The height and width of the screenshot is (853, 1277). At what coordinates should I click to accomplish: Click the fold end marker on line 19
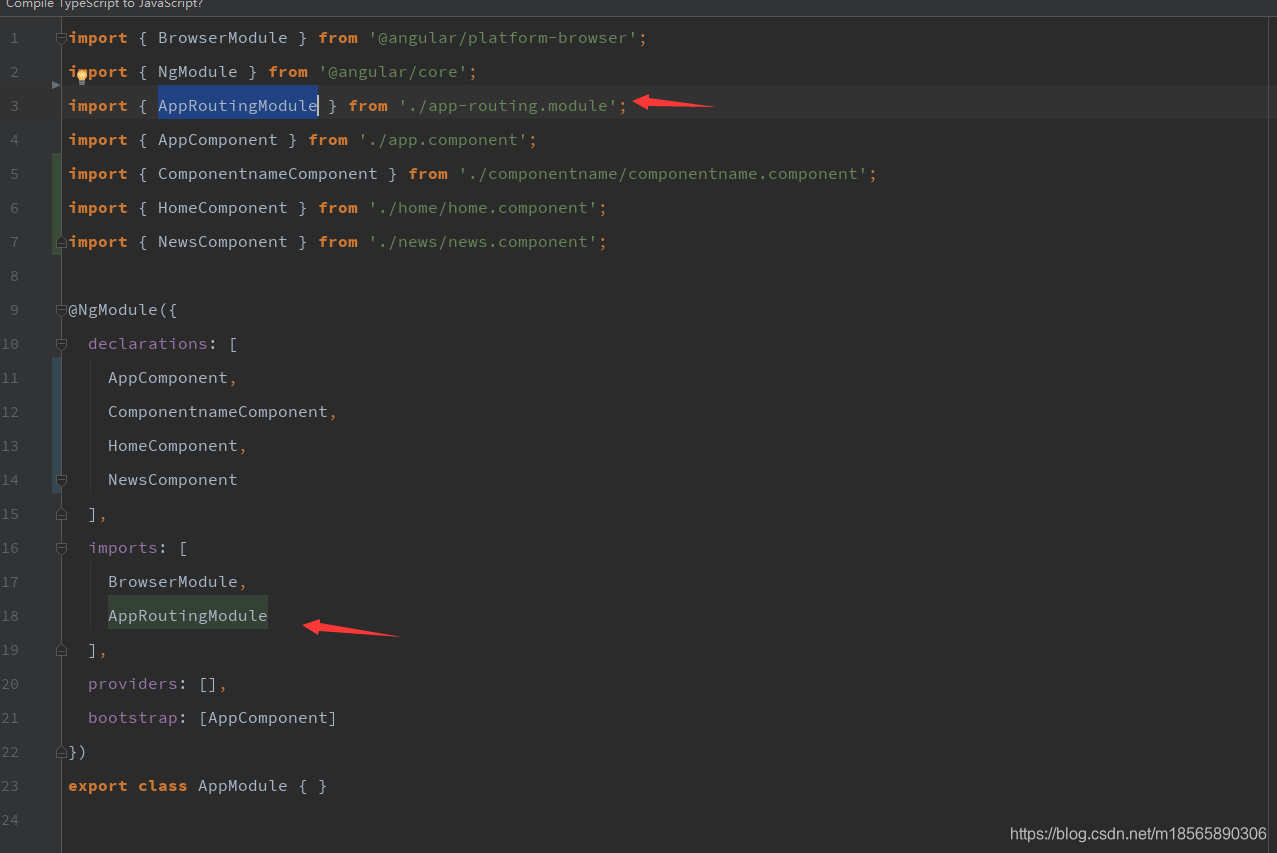click(x=62, y=650)
